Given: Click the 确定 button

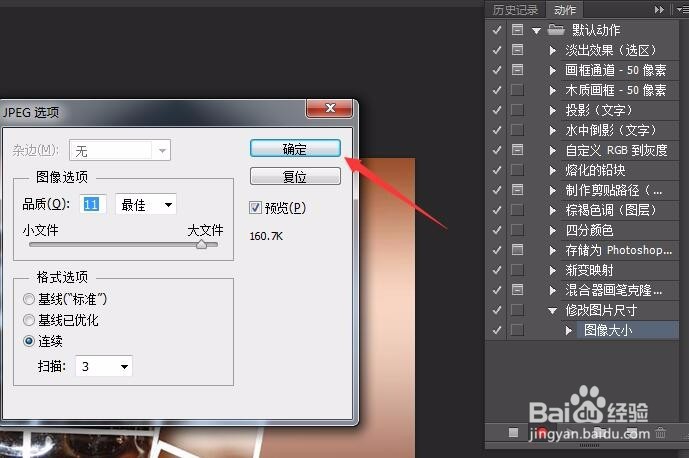Looking at the screenshot, I should point(295,149).
